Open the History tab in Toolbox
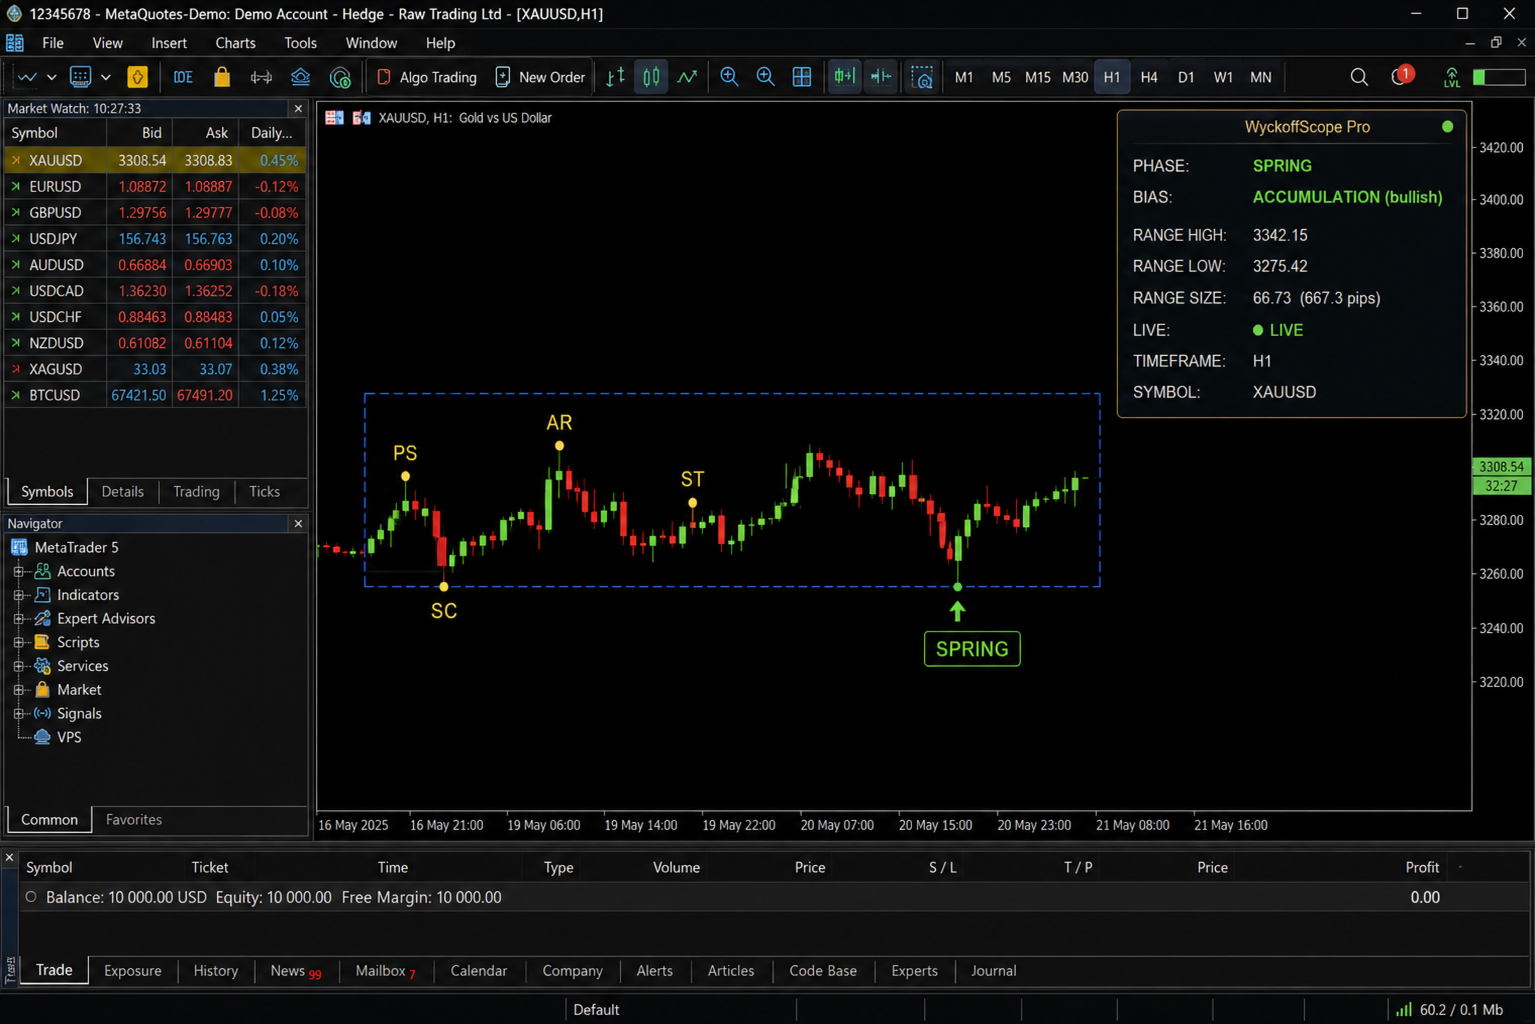Image resolution: width=1535 pixels, height=1024 pixels. tap(216, 971)
